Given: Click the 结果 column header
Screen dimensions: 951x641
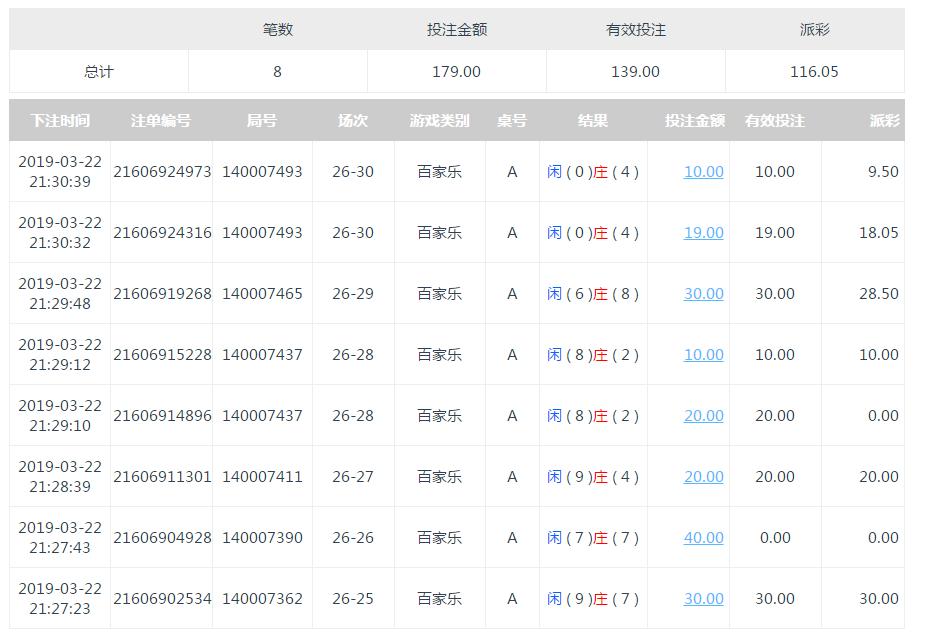Looking at the screenshot, I should coord(593,121).
